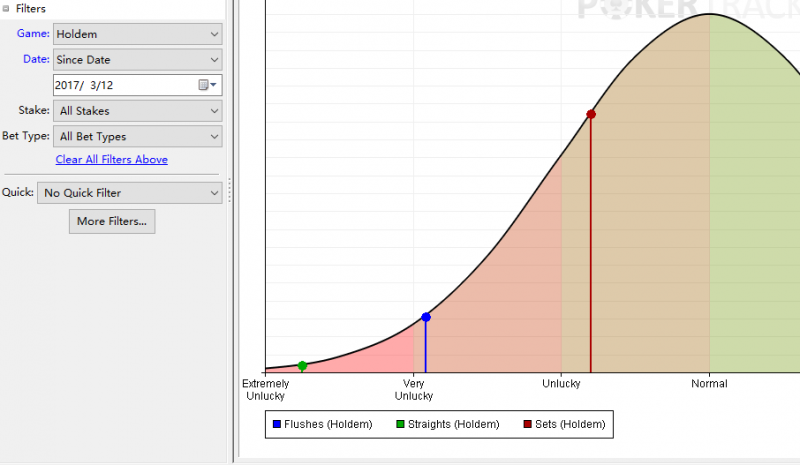Select the red Sets dot on the curve
The width and height of the screenshot is (800, 465).
(591, 114)
